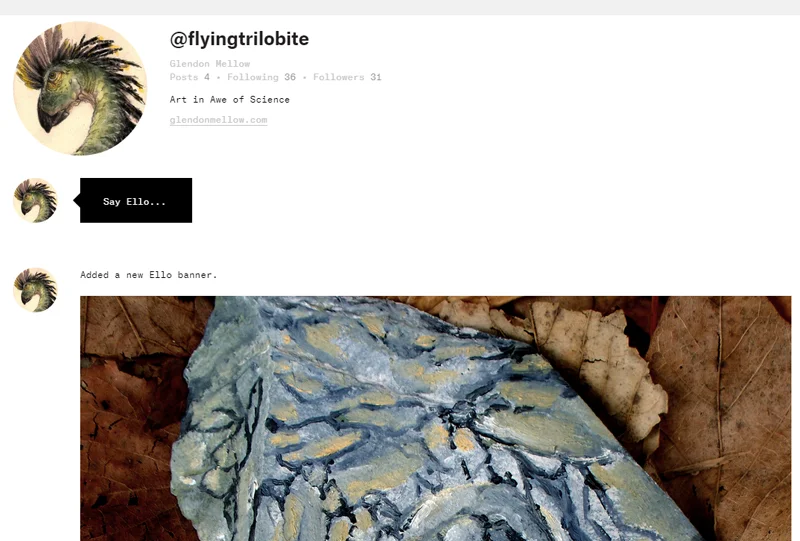
Task: Open the Followers 31 list
Action: click(x=347, y=77)
